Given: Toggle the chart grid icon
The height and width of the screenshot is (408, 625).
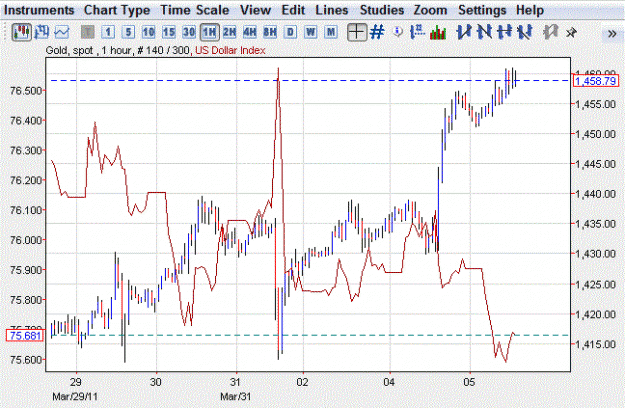Looking at the screenshot, I should click(377, 32).
